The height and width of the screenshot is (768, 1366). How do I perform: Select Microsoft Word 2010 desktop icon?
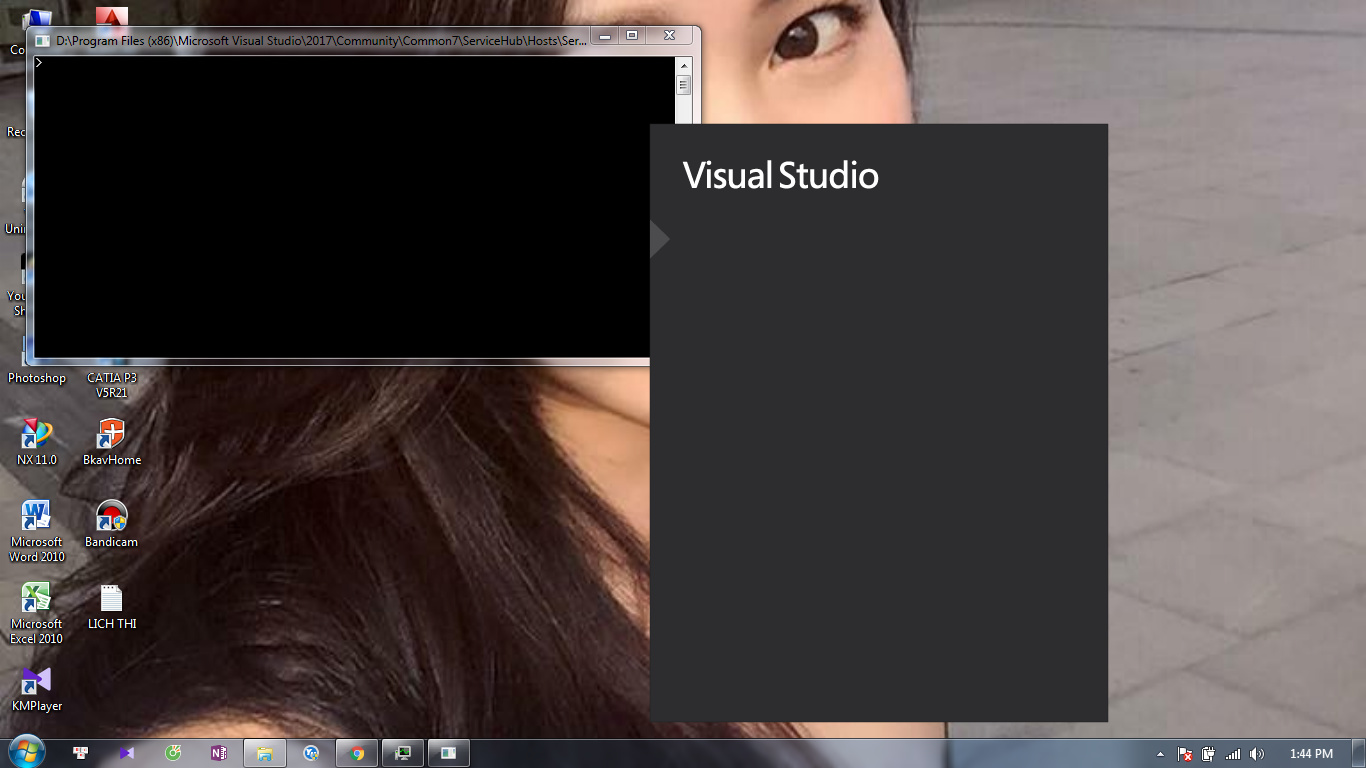pos(37,531)
